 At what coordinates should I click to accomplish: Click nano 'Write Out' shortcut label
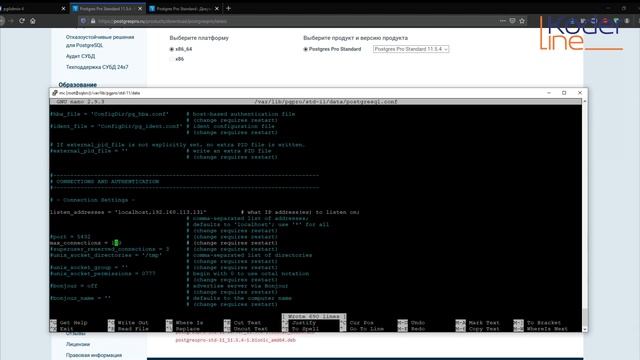click(133, 322)
